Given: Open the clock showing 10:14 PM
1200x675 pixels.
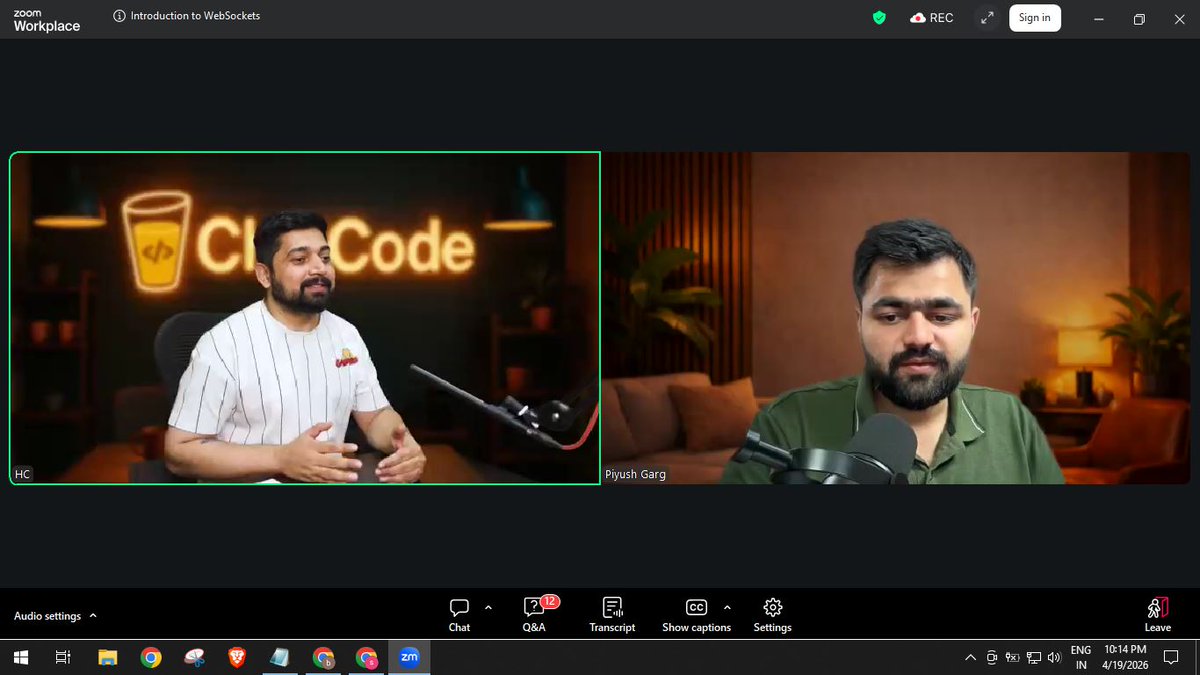Looking at the screenshot, I should click(x=1126, y=657).
